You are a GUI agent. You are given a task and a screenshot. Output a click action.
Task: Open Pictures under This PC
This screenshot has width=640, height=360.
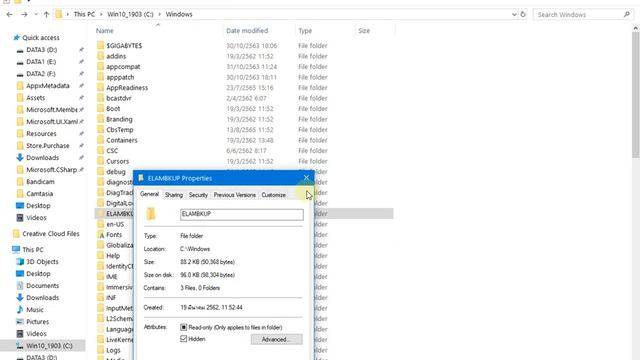click(x=38, y=322)
